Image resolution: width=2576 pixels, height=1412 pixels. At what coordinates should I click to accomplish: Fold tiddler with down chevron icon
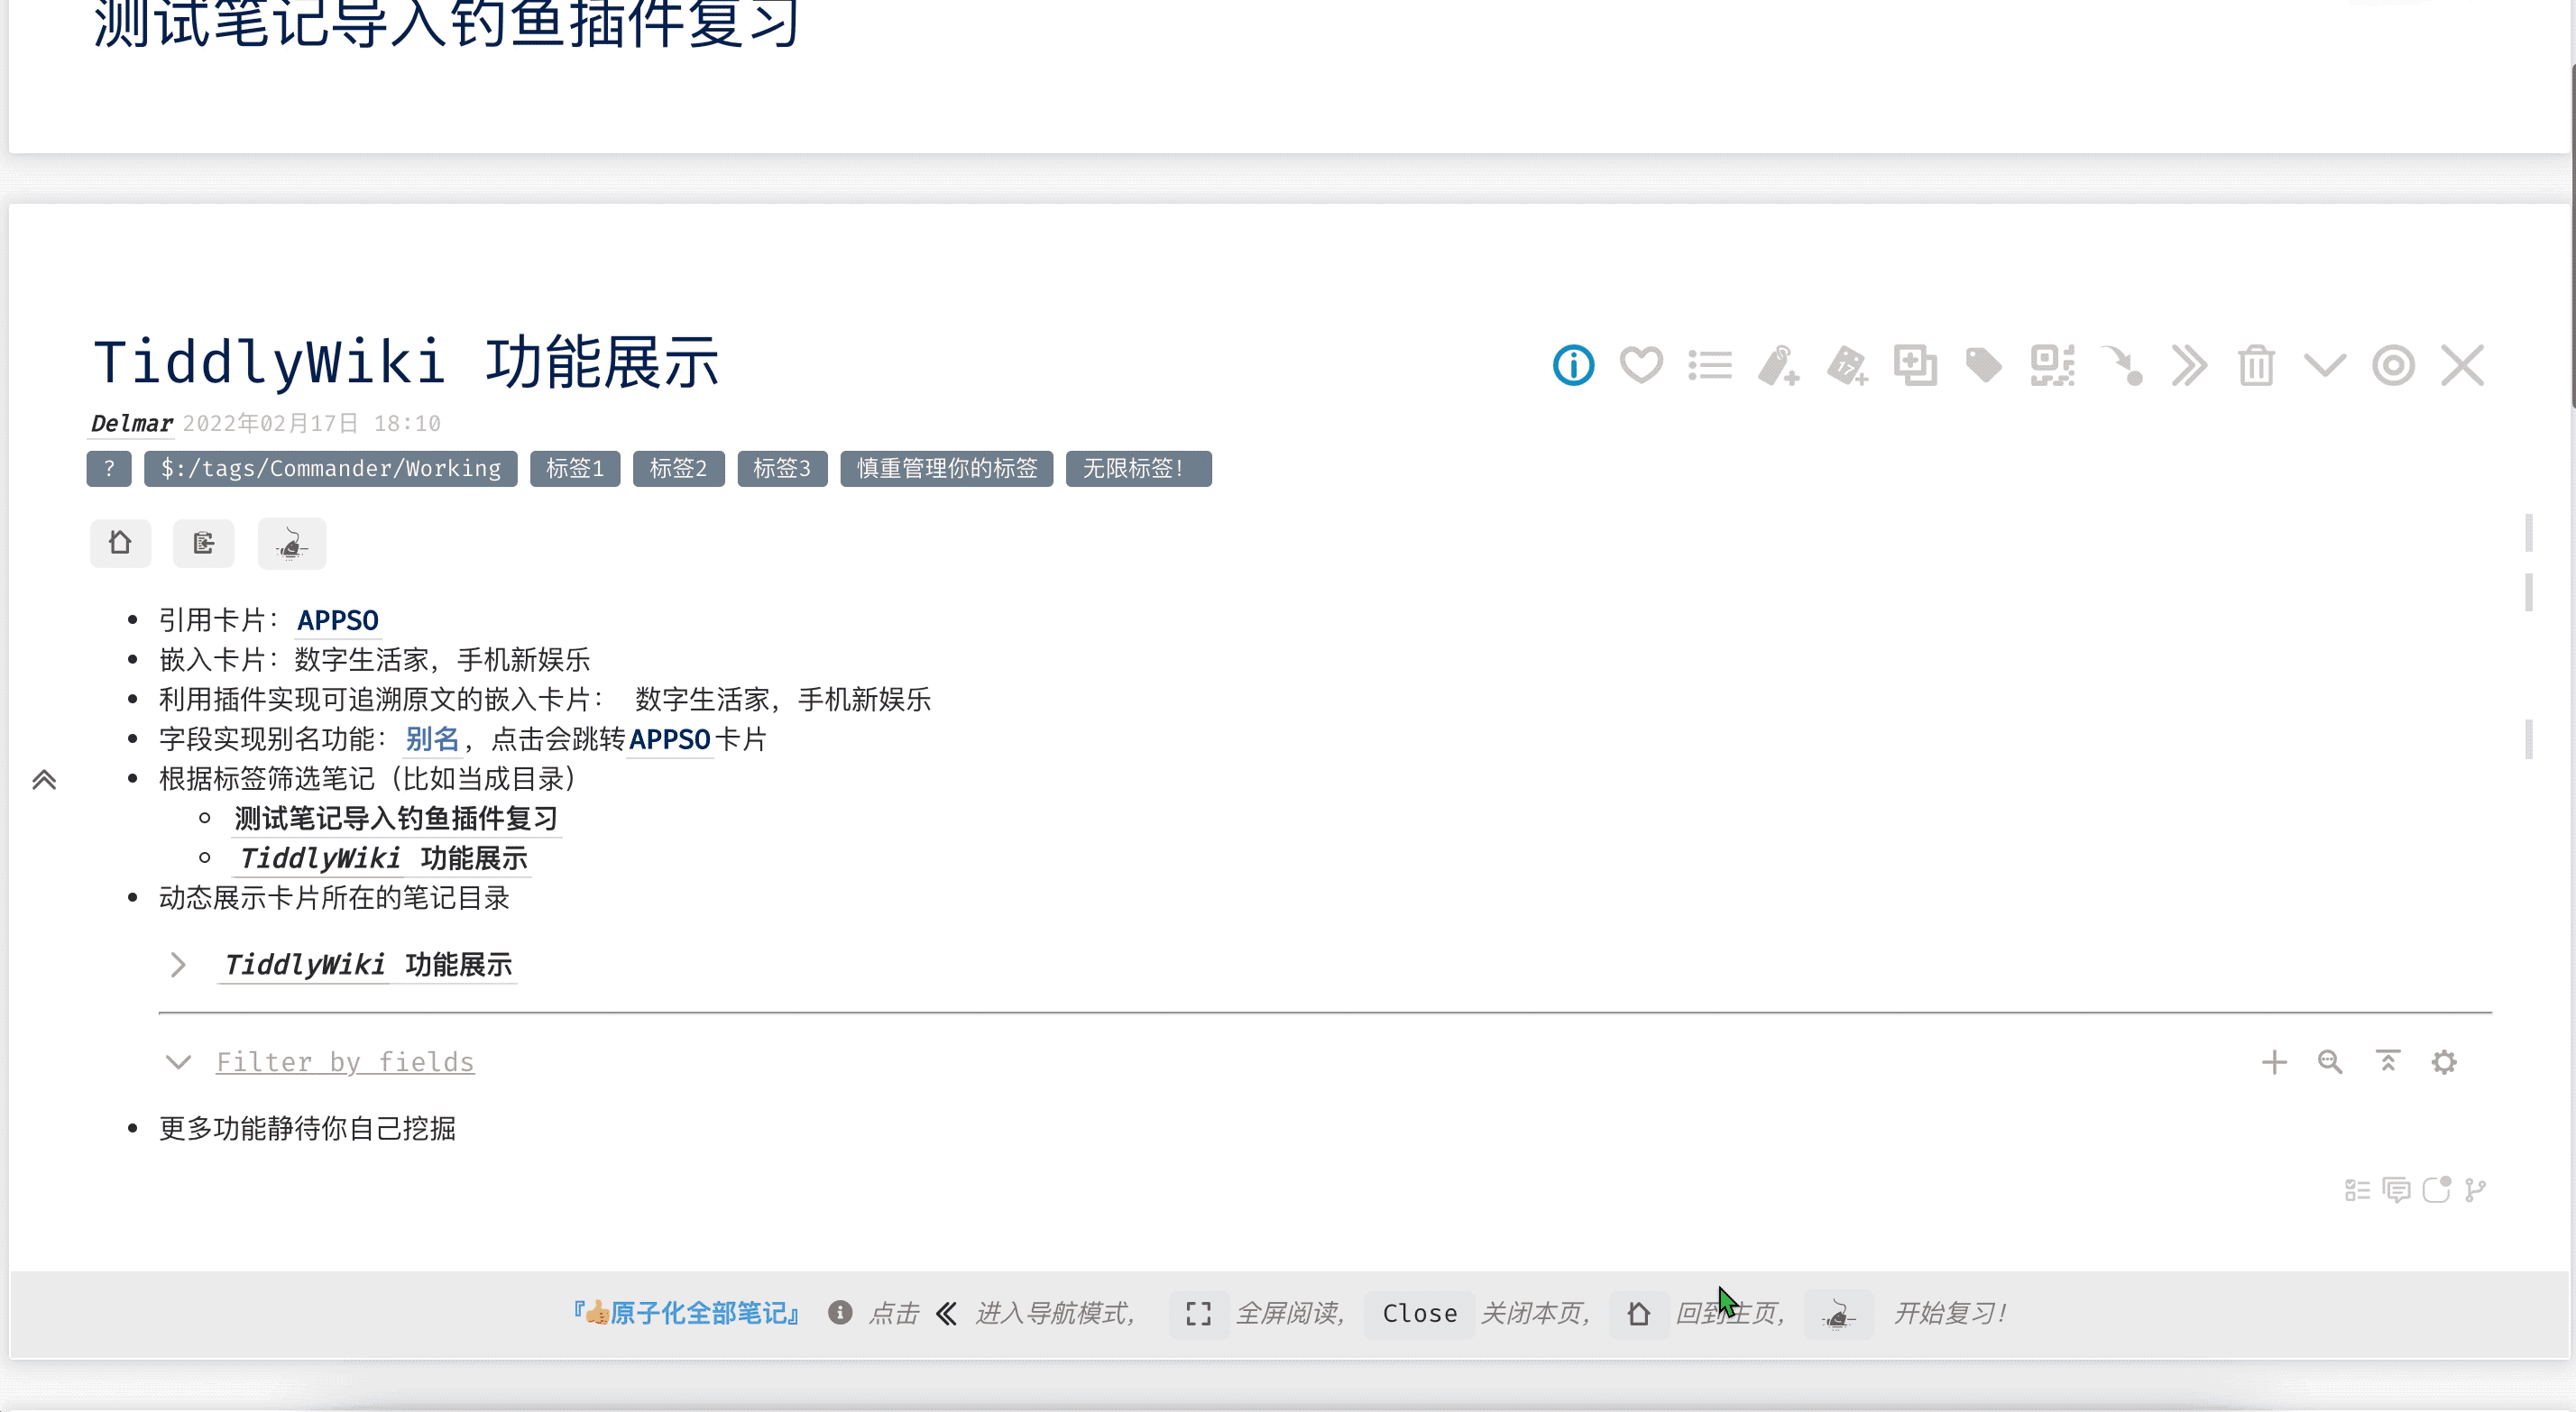[x=2324, y=365]
